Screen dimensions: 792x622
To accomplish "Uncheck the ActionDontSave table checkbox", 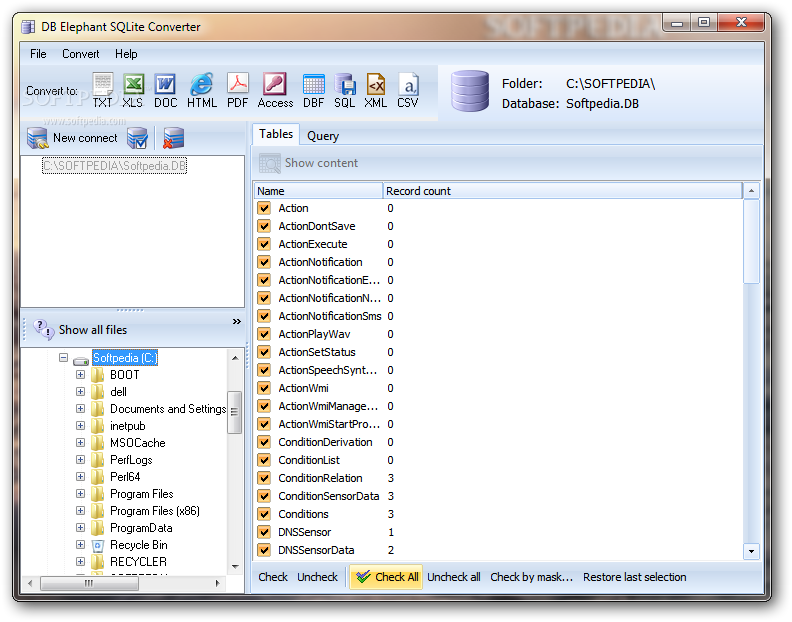I will (x=264, y=226).
